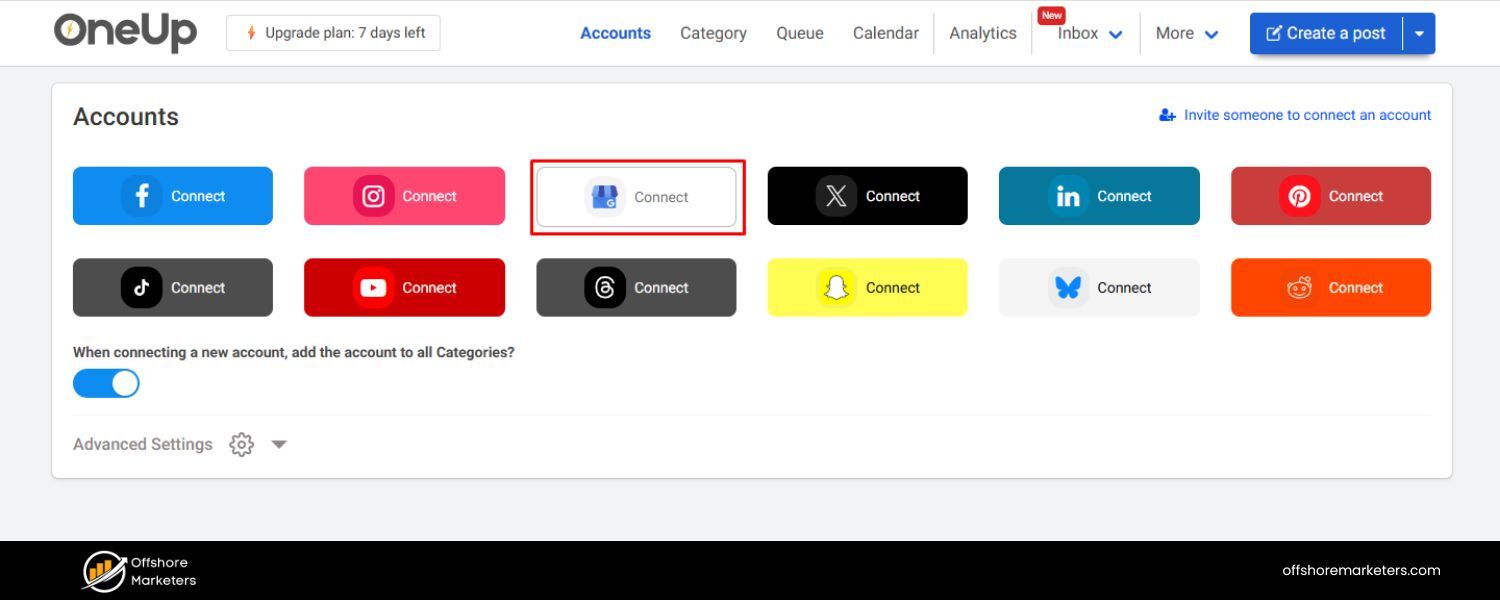Connect a Snapchat account
Screen dimensions: 1500x600
pos(867,287)
